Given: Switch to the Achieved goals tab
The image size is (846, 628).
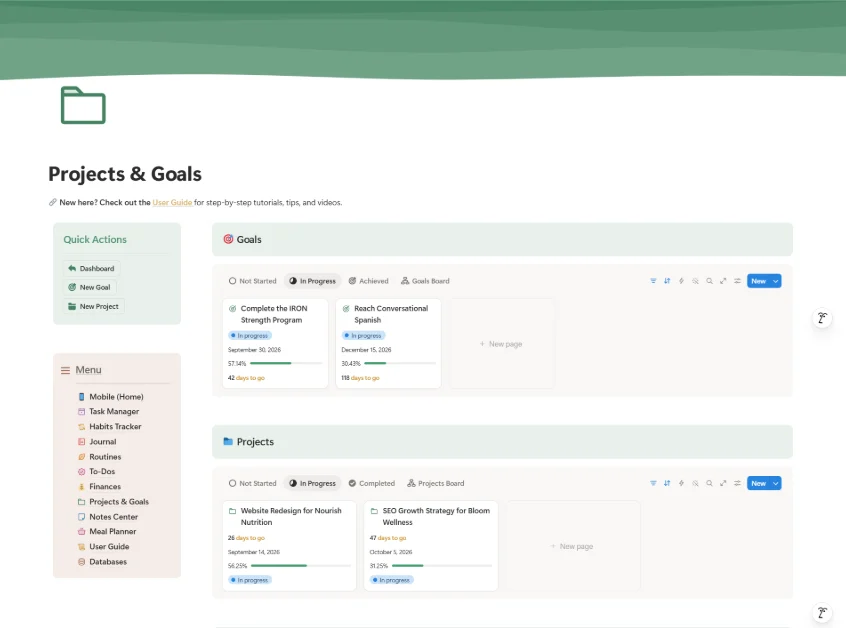Looking at the screenshot, I should [369, 281].
